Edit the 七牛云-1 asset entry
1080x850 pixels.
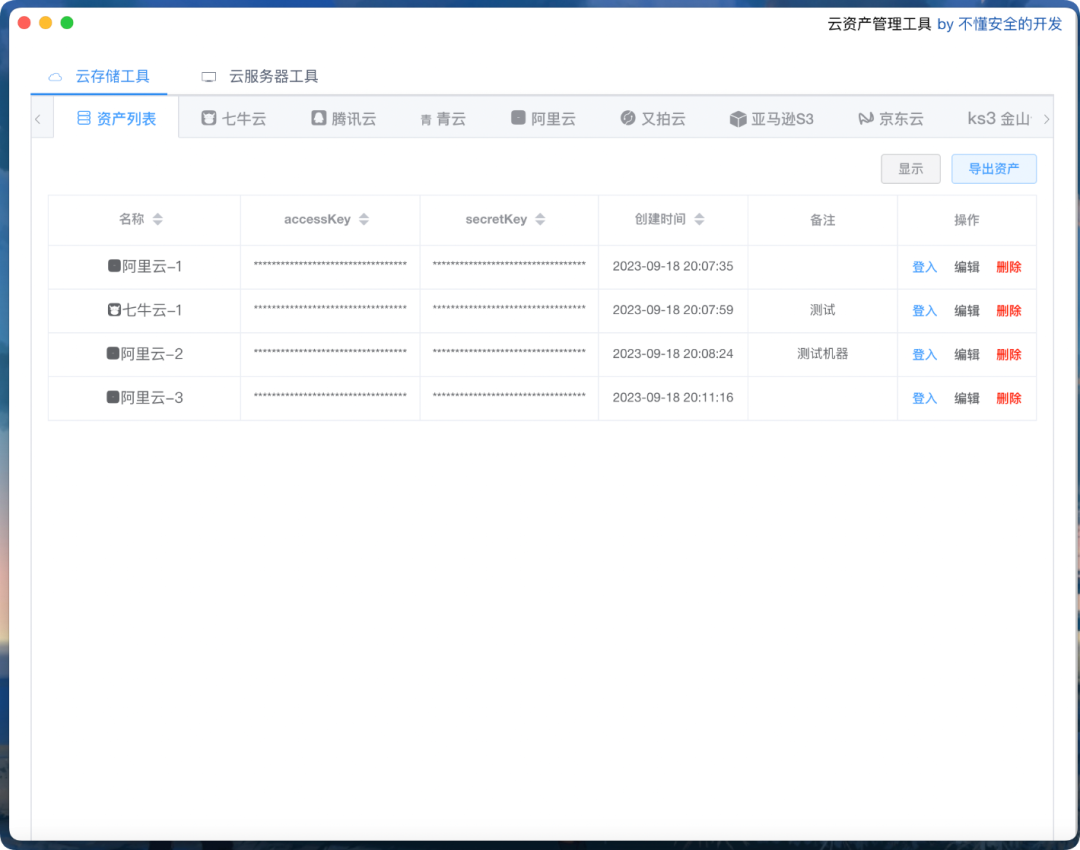pos(966,311)
